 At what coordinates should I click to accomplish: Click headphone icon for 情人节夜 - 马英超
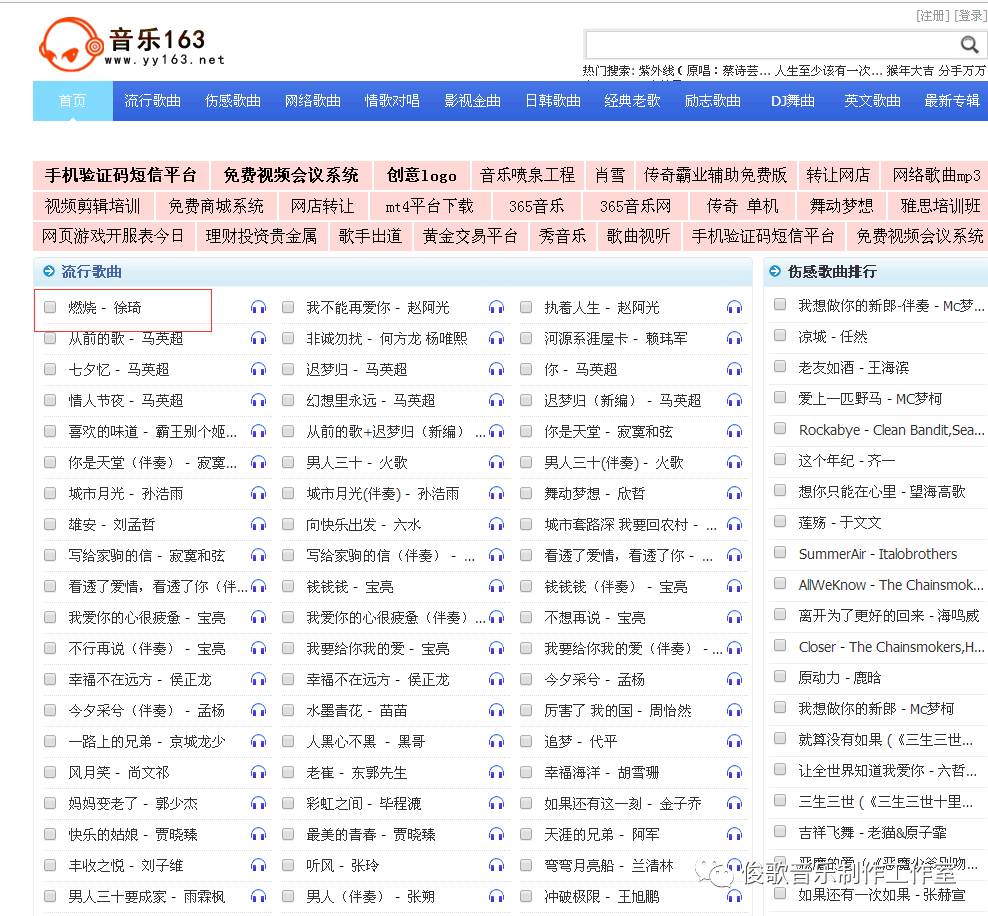click(x=258, y=400)
